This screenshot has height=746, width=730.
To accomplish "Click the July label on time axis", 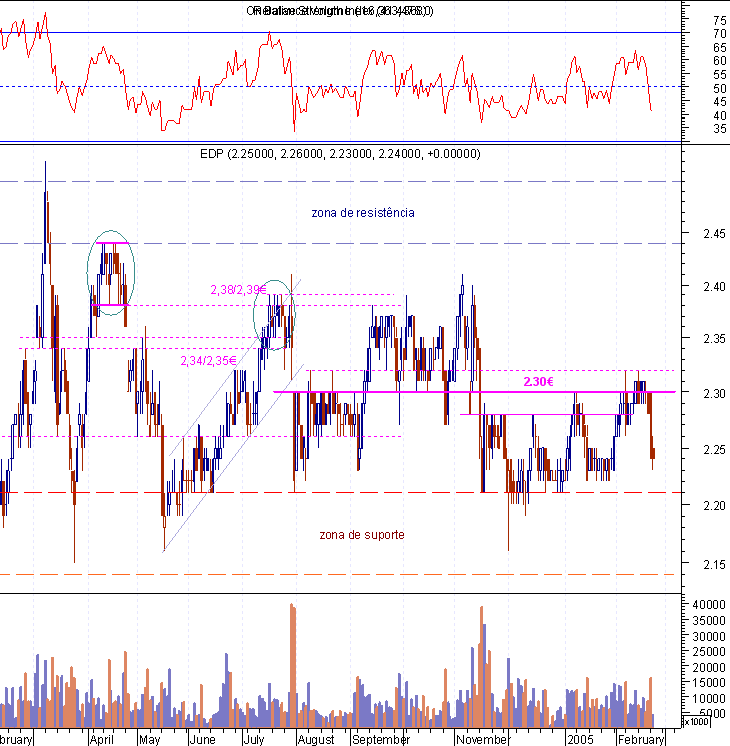I will 254,739.
